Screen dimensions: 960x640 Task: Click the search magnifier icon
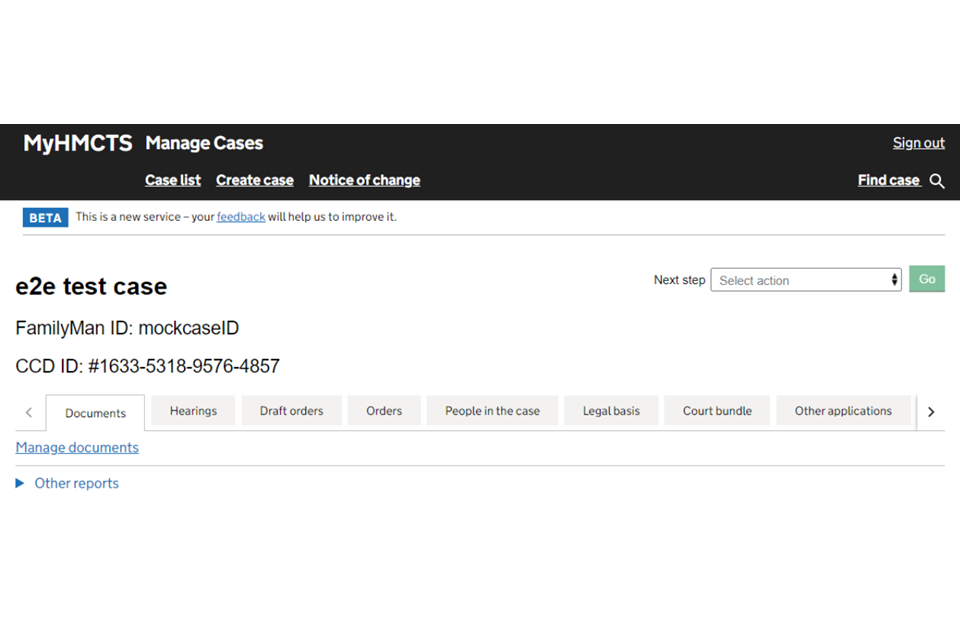937,181
